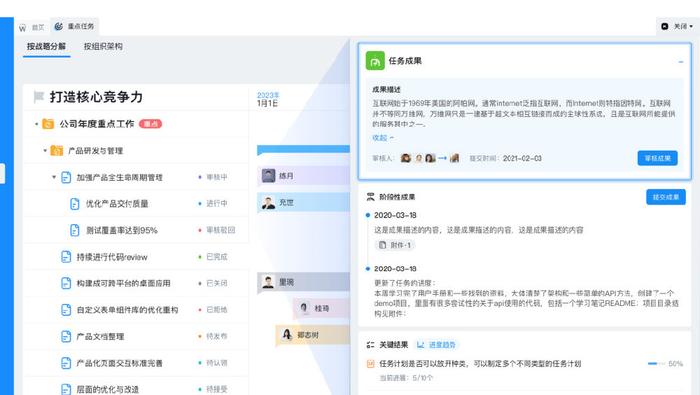Click document icon for 产品文档整理
Image resolution: width=700 pixels, height=395 pixels.
click(x=66, y=336)
